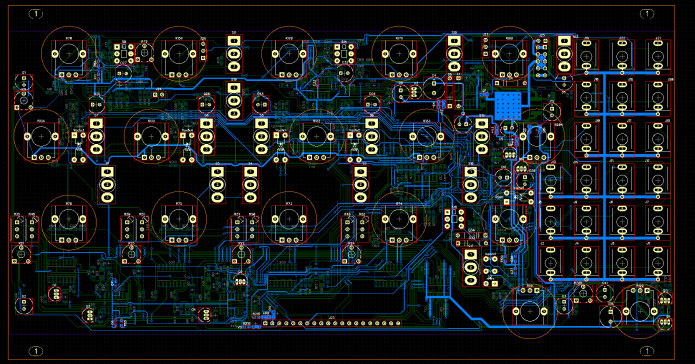Click the "1" marker in the bottom-left corner
Viewport: 695px width, 364px height.
tap(36, 351)
